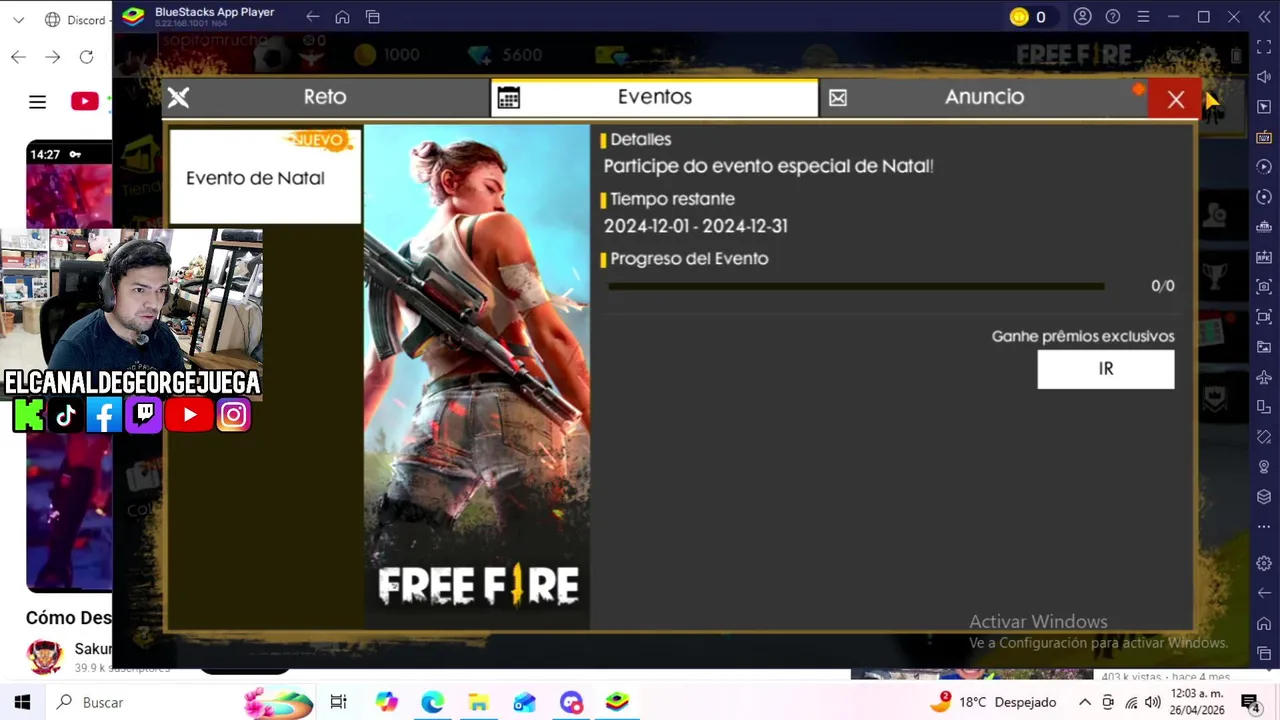
Task: Close the events dialog with the red X
Action: click(x=1175, y=99)
